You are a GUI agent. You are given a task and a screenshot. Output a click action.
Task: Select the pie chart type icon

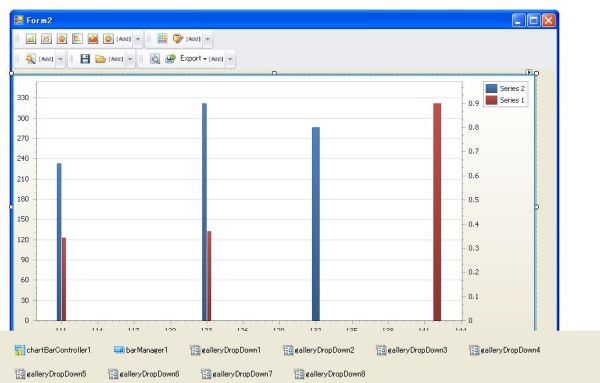tap(62, 39)
